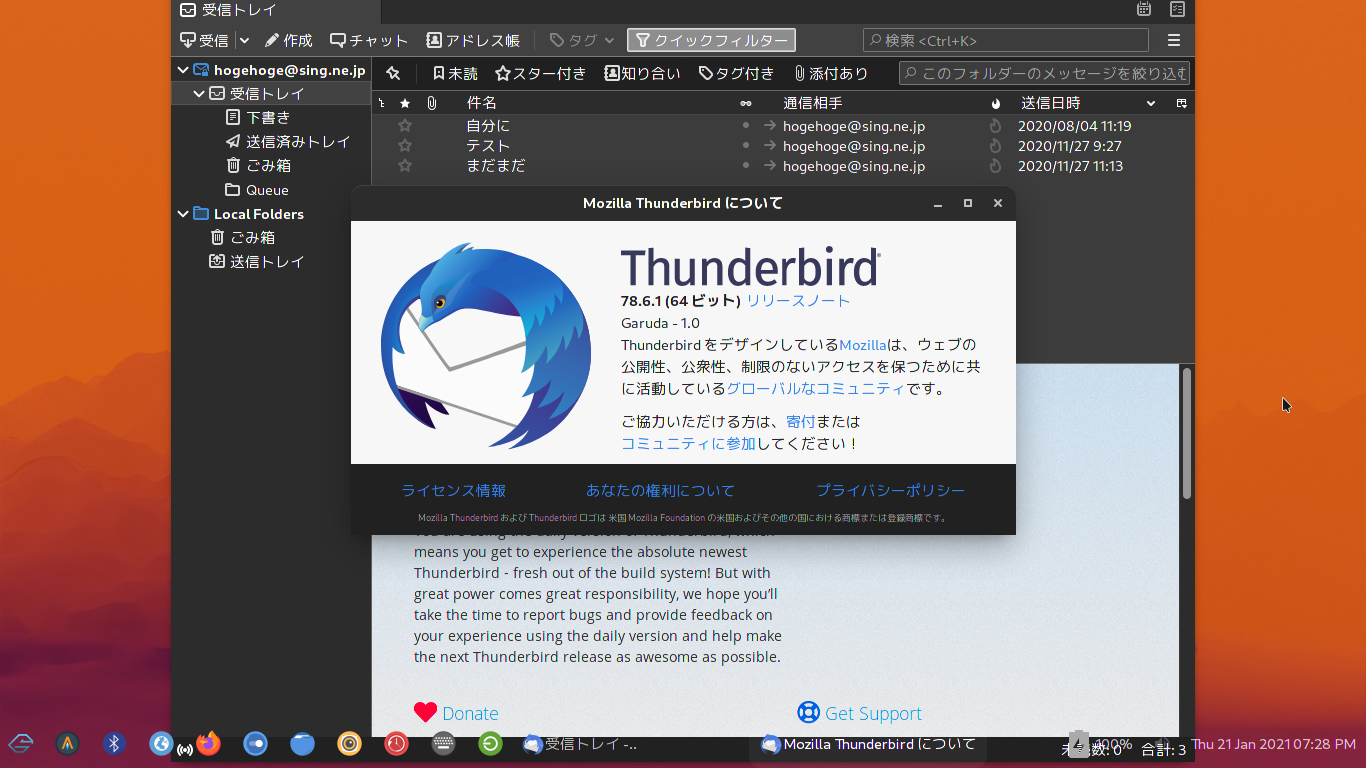Screen dimensions: 1366x768
Task: Open the blue file manager taskbar icon
Action: (x=302, y=743)
